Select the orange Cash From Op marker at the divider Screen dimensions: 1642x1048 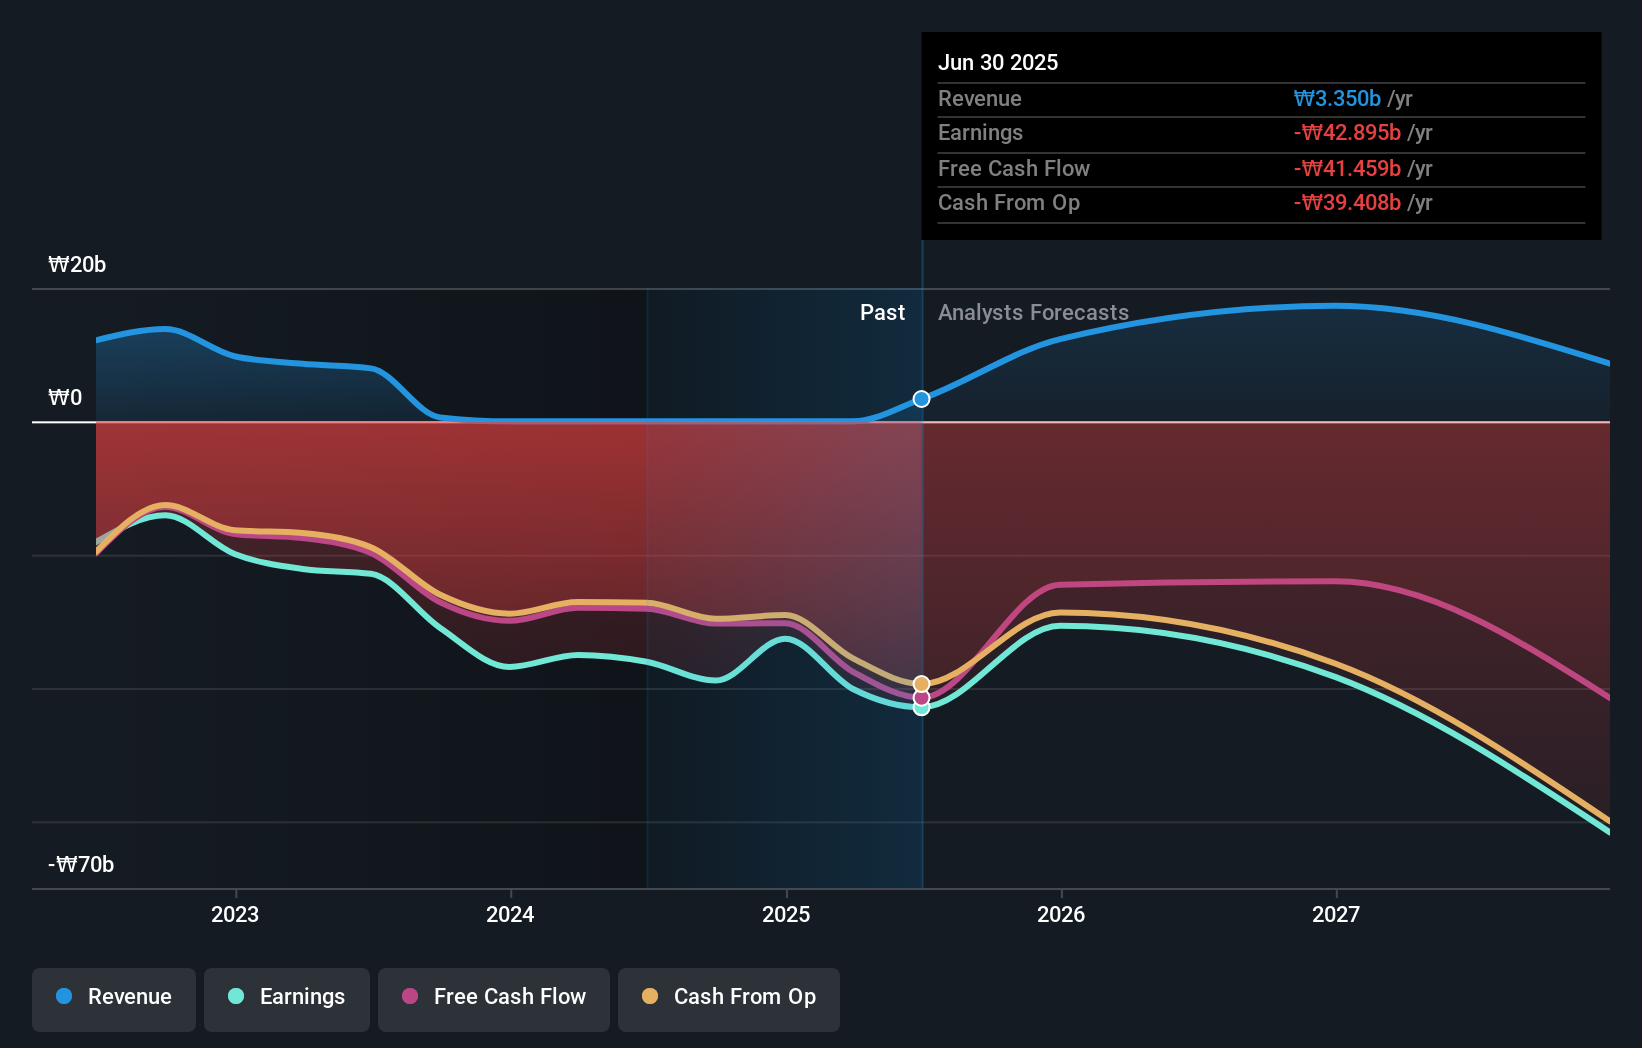[920, 684]
